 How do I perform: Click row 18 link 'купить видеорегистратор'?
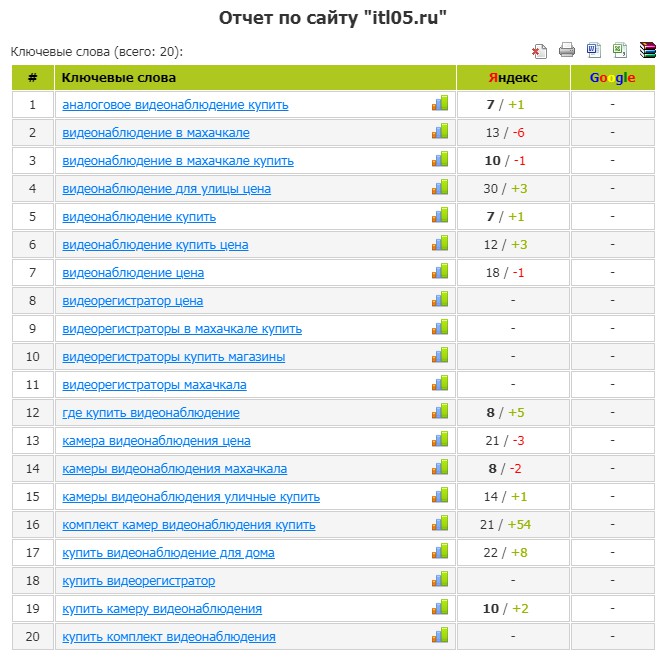click(138, 581)
